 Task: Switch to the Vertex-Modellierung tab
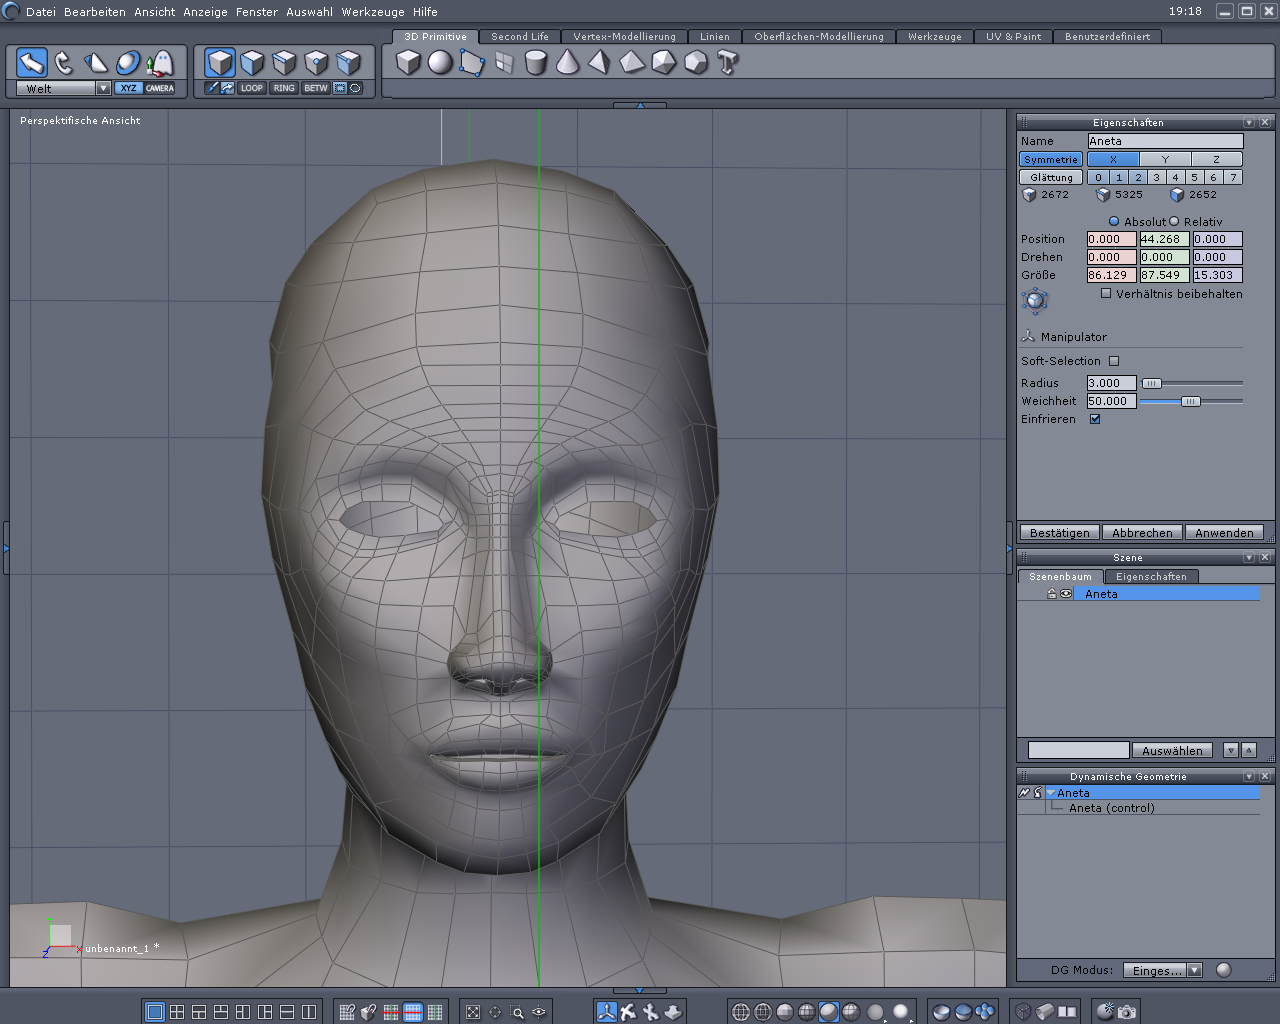[624, 37]
